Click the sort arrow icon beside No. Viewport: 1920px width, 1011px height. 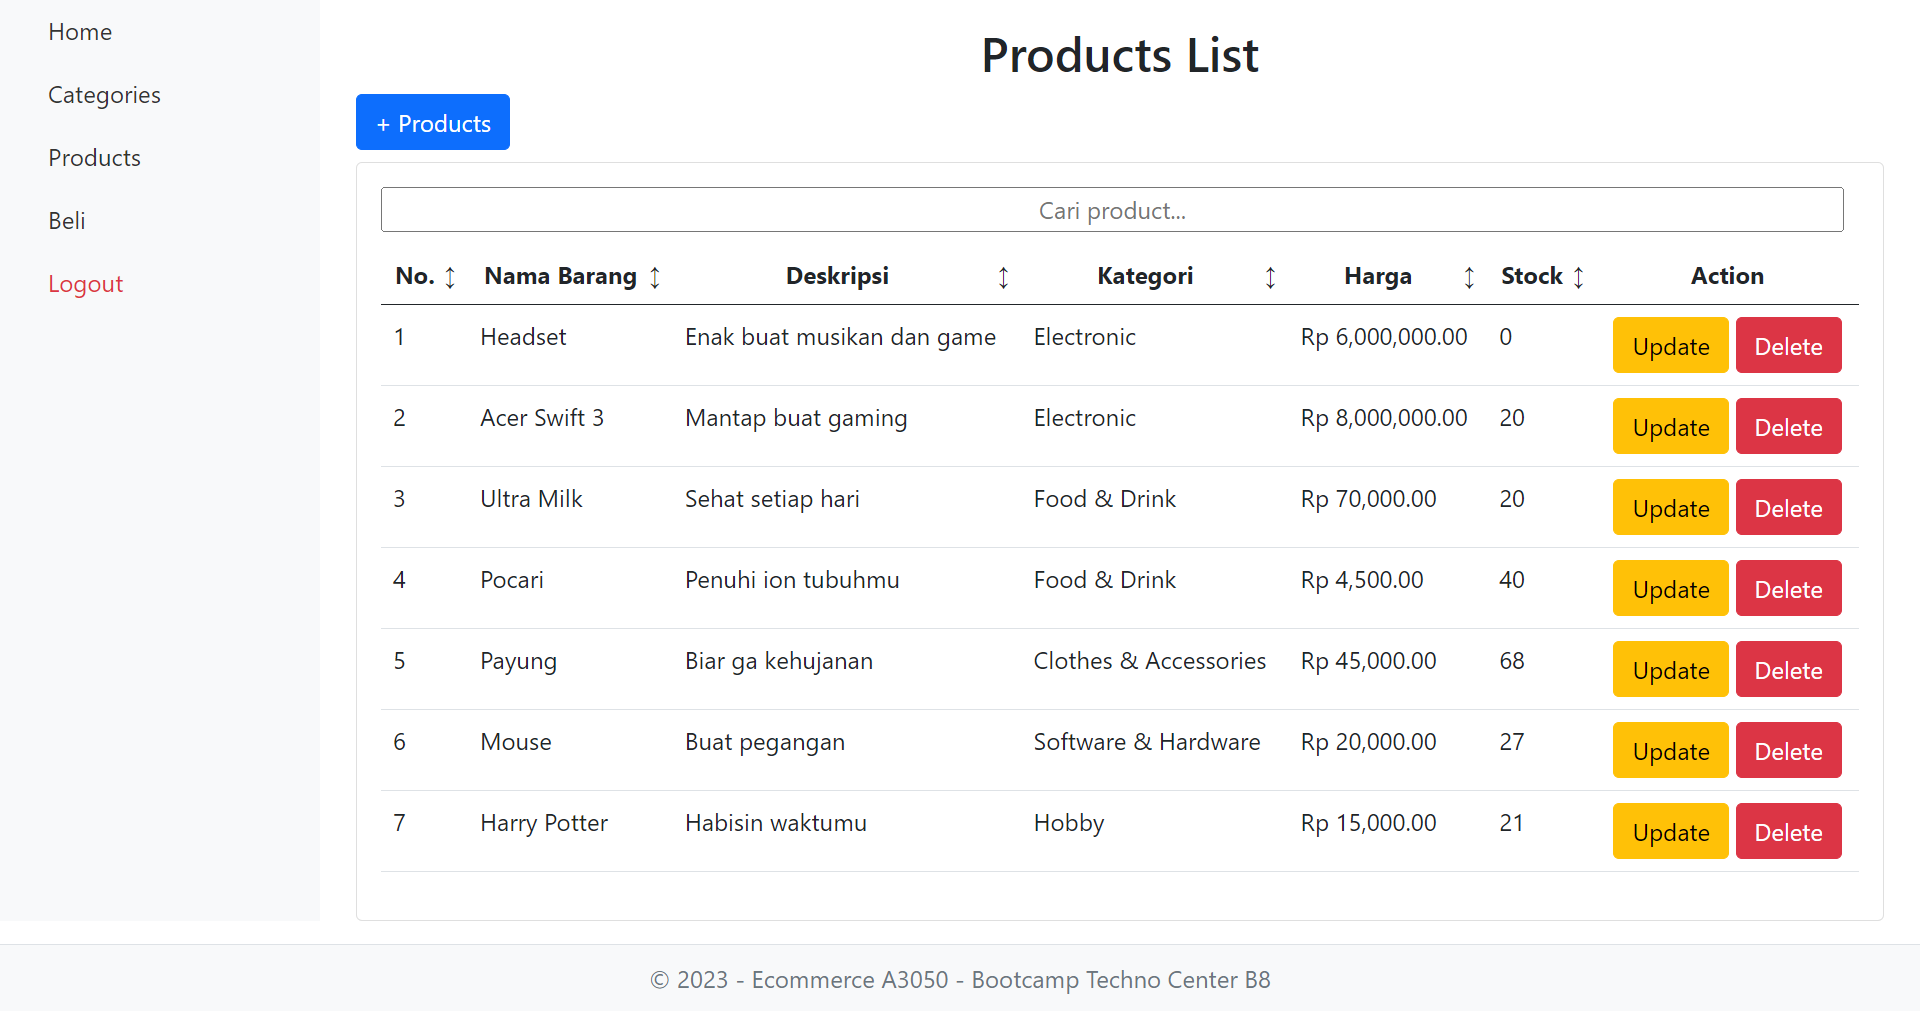click(450, 277)
